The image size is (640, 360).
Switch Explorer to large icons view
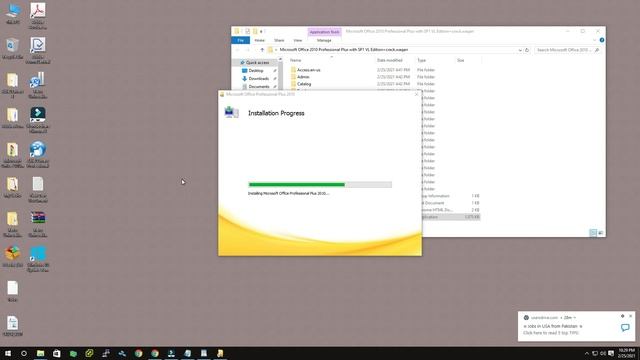coord(600,233)
